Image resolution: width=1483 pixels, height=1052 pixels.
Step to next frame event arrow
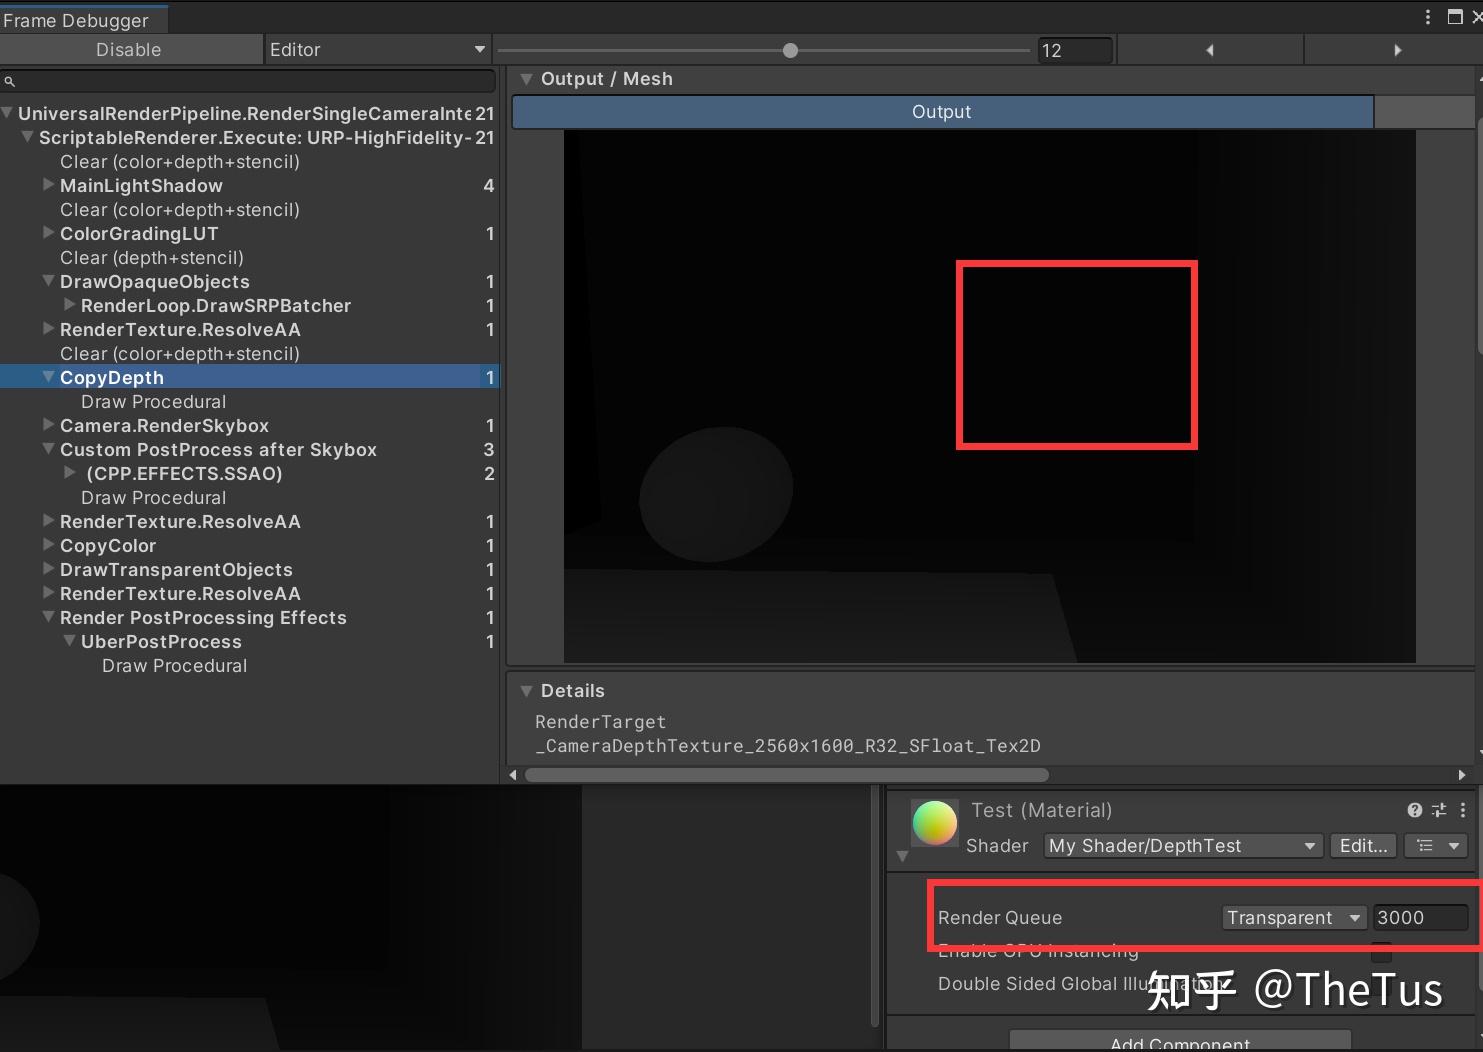point(1397,50)
